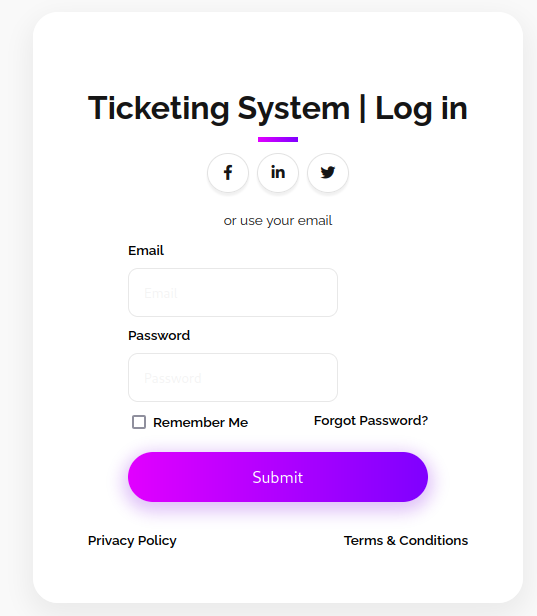This screenshot has width=537, height=616.
Task: Click the Remember Me label text
Action: 200,422
